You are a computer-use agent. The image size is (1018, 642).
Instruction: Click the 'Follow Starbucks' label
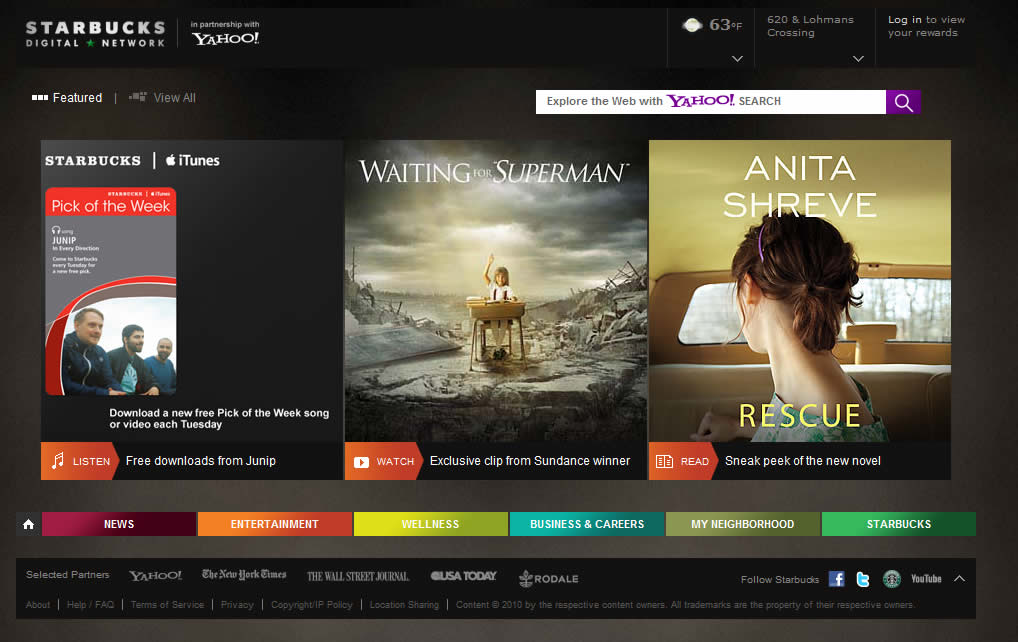pyautogui.click(x=780, y=579)
